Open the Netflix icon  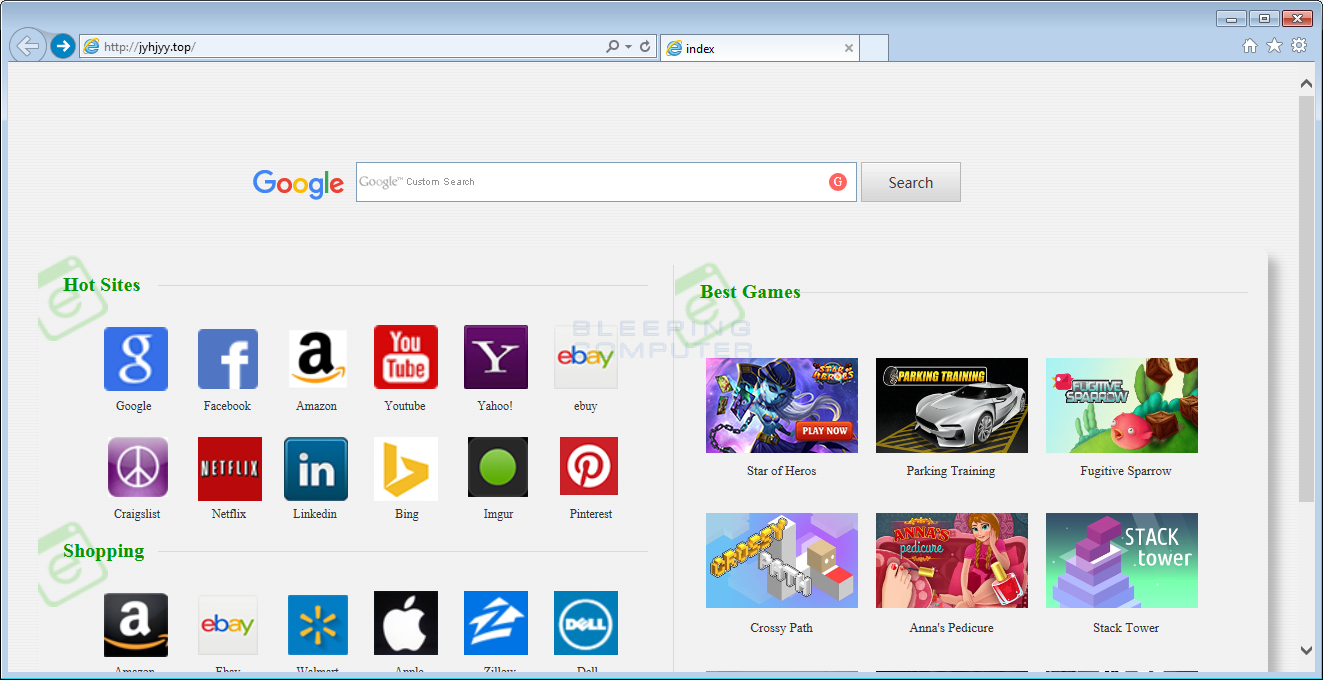pos(230,469)
